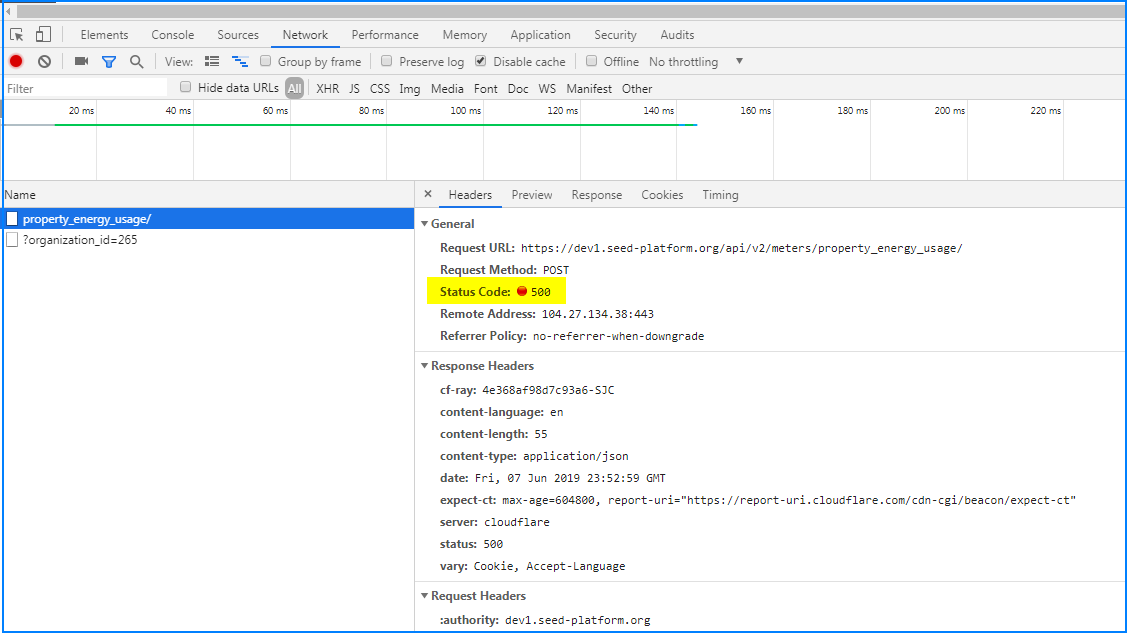1127x633 pixels.
Task: Switch to the Preview detail tab
Action: tap(532, 195)
